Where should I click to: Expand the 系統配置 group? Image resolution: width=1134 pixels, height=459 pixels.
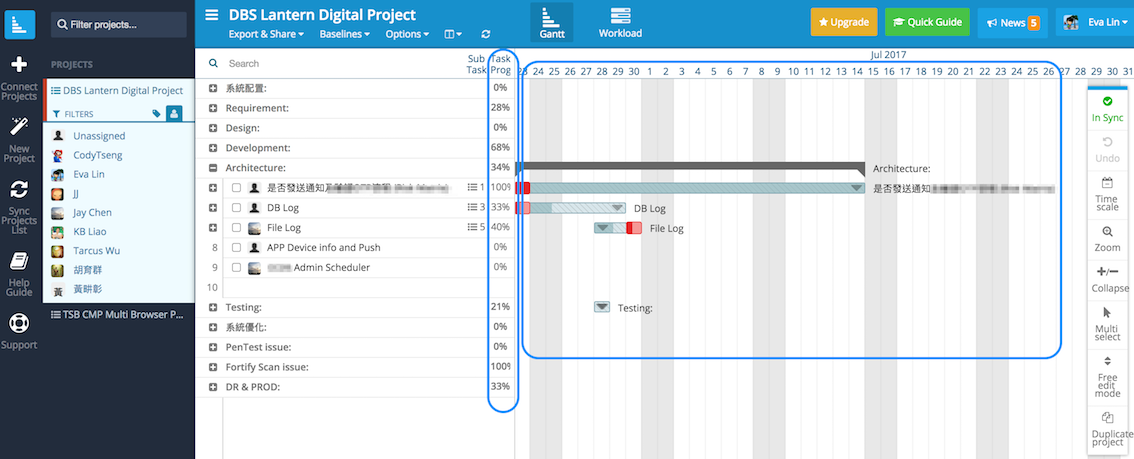point(213,88)
